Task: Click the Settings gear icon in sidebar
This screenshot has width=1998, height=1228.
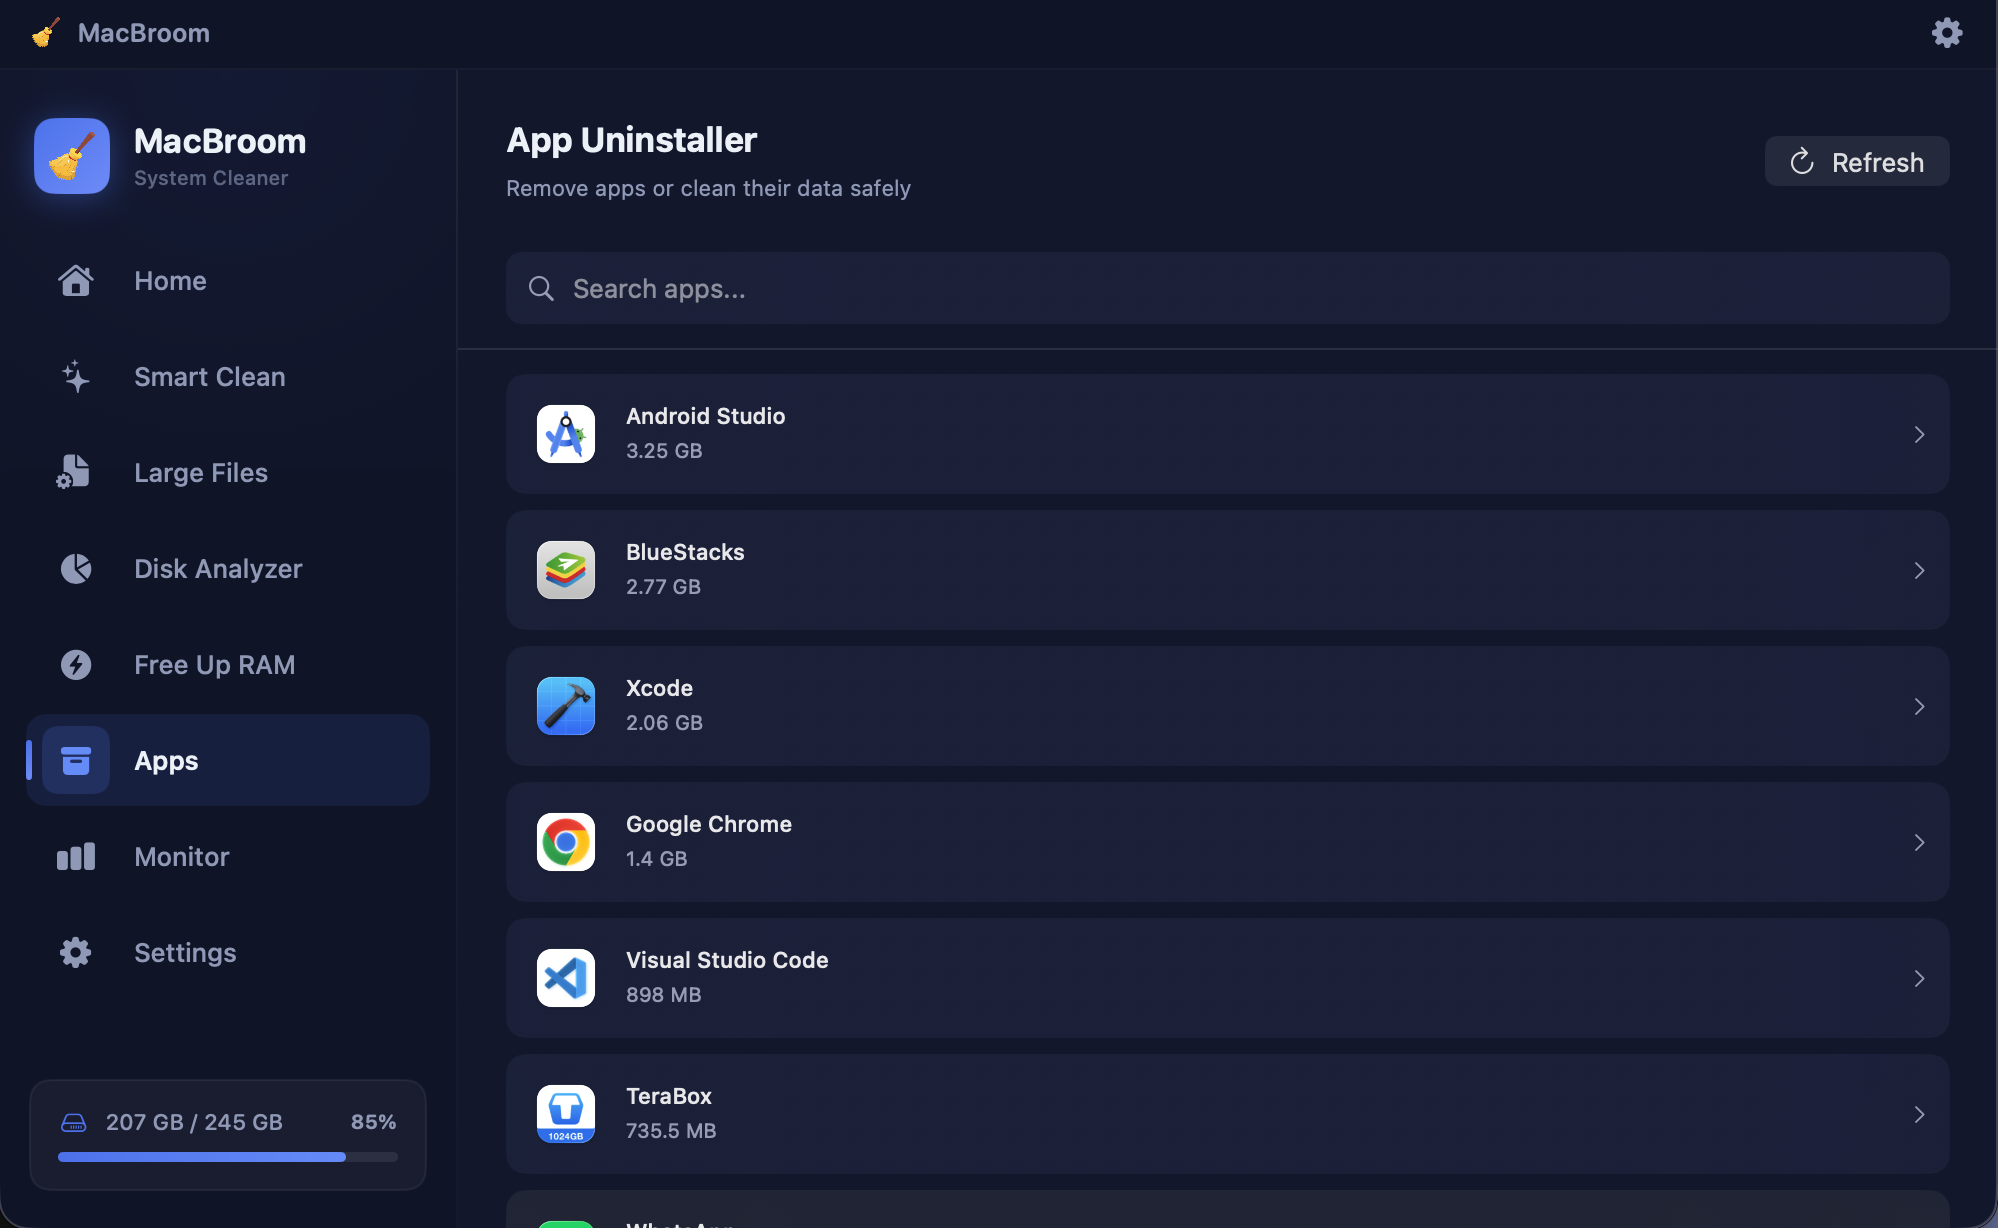Action: coord(76,952)
